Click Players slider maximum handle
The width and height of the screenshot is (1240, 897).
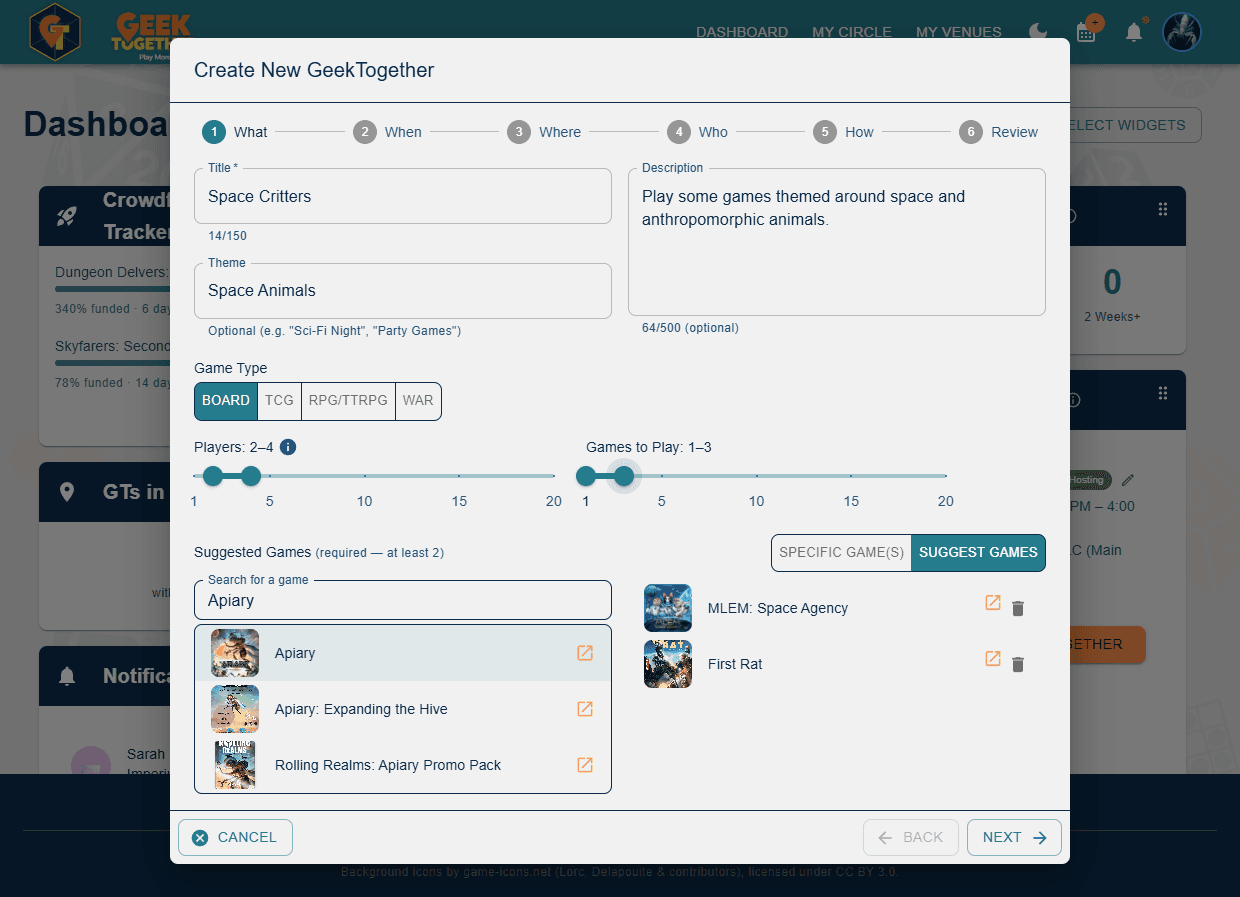pos(251,476)
